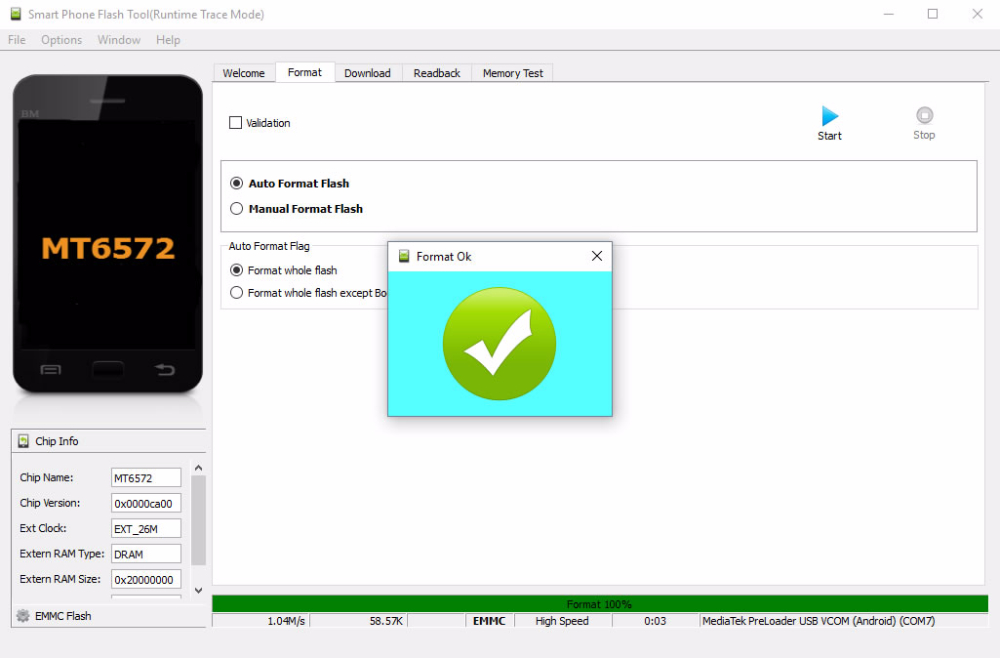Click the blue Start play icon
1000x658 pixels.
point(830,116)
